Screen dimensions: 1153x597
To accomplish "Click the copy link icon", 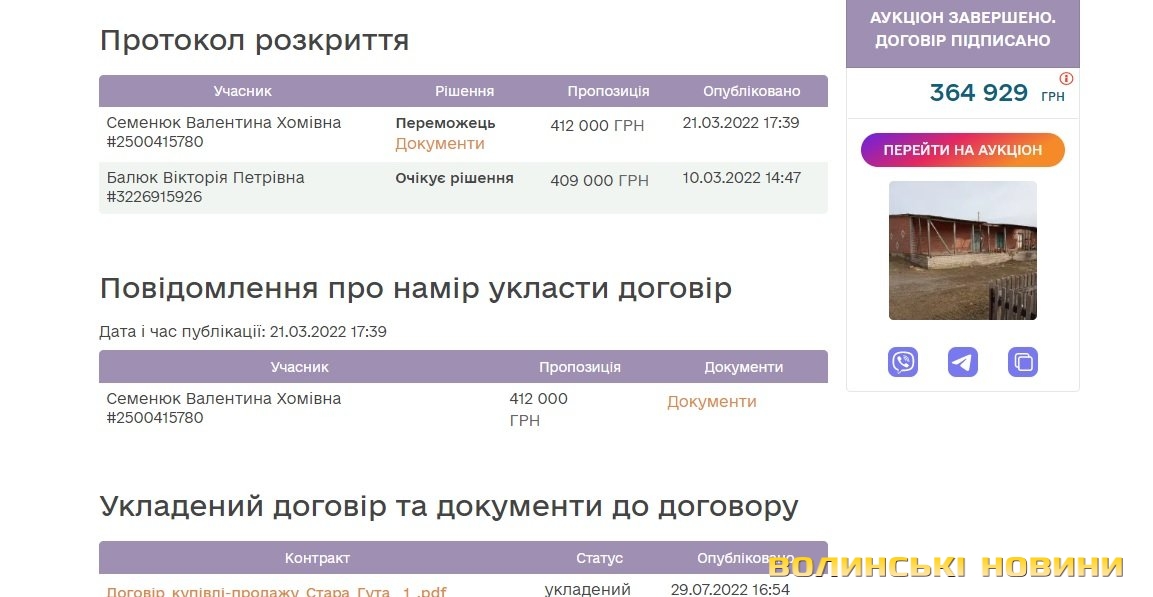I will click(x=1023, y=362).
